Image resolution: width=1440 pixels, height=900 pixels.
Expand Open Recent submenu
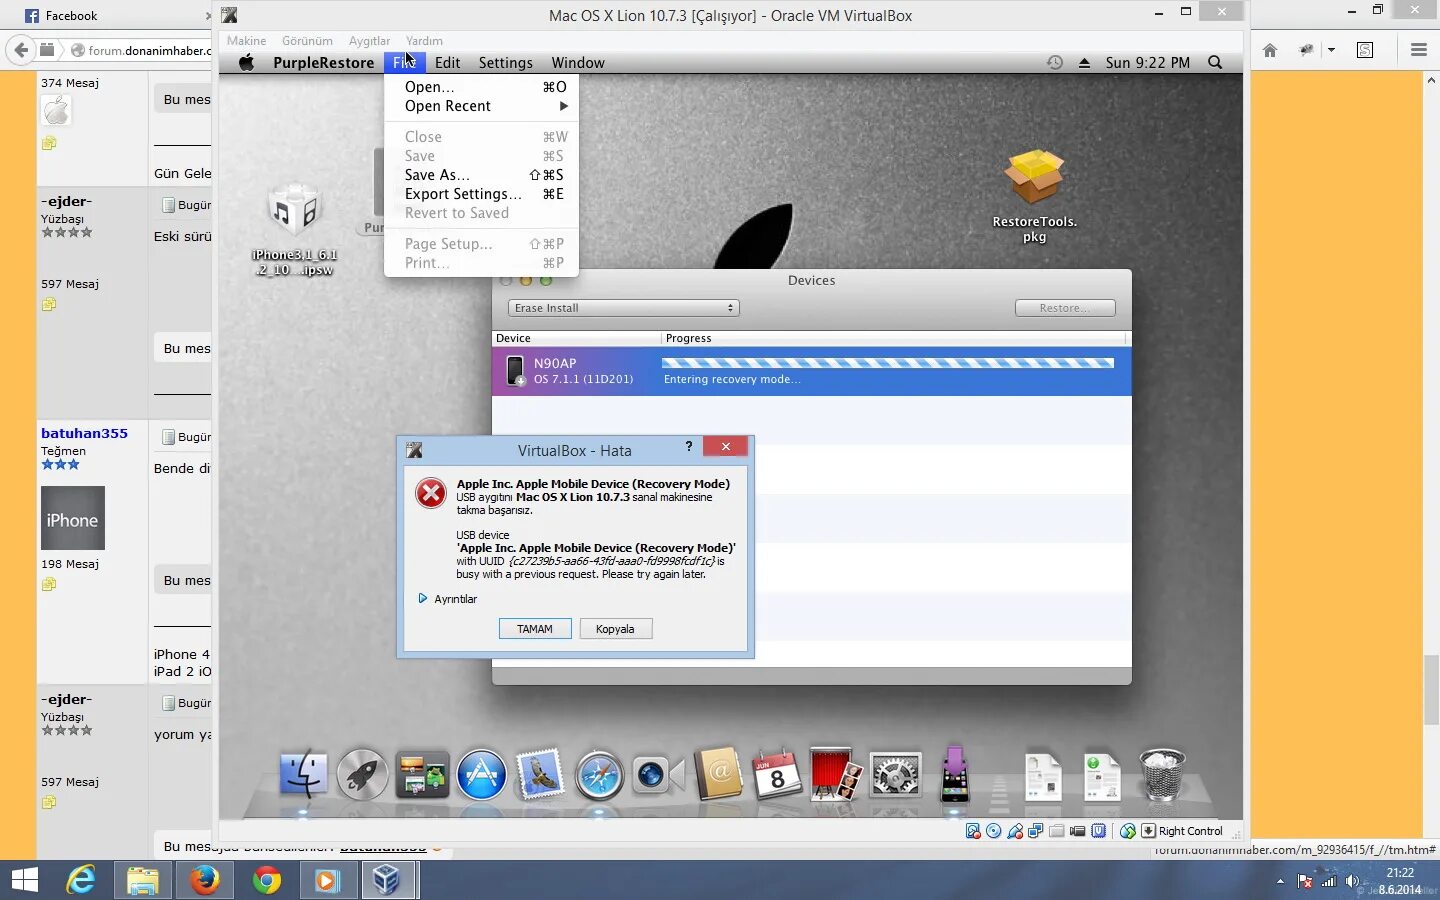481,106
